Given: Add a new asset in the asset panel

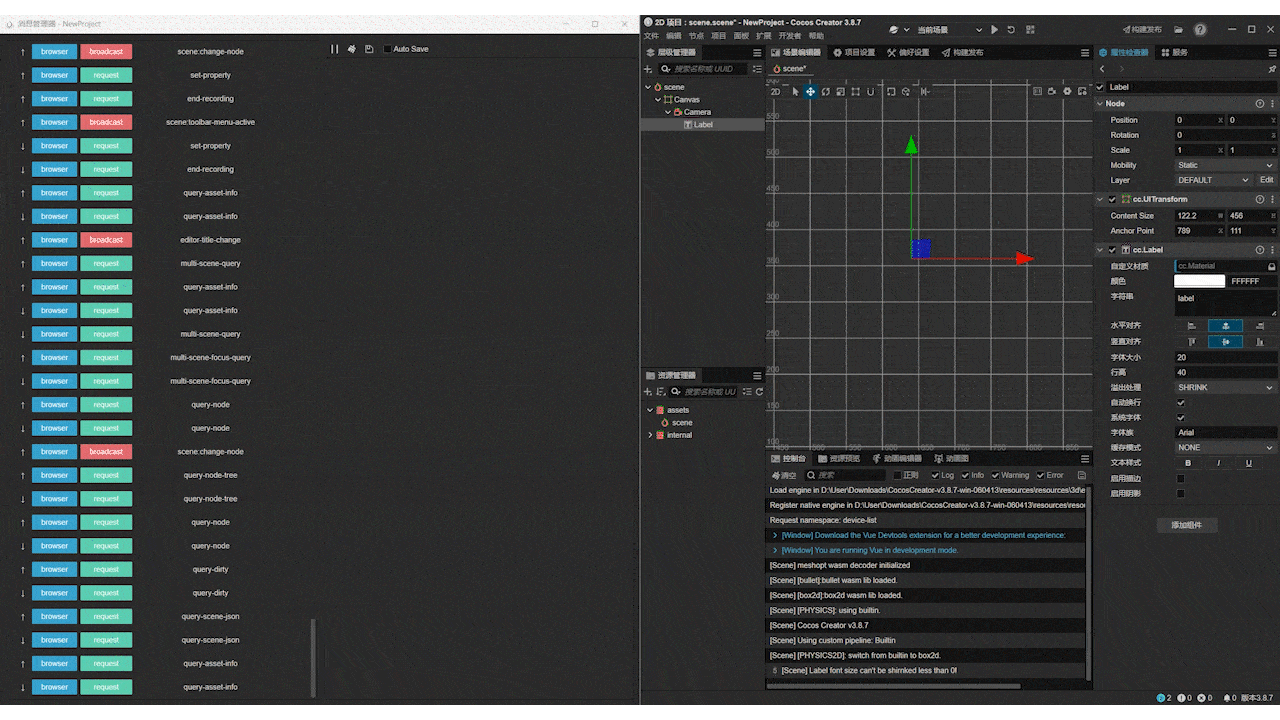Looking at the screenshot, I should (x=648, y=392).
